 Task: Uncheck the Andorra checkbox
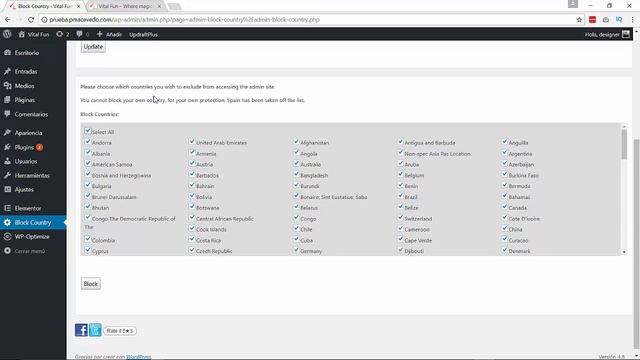pos(87,142)
